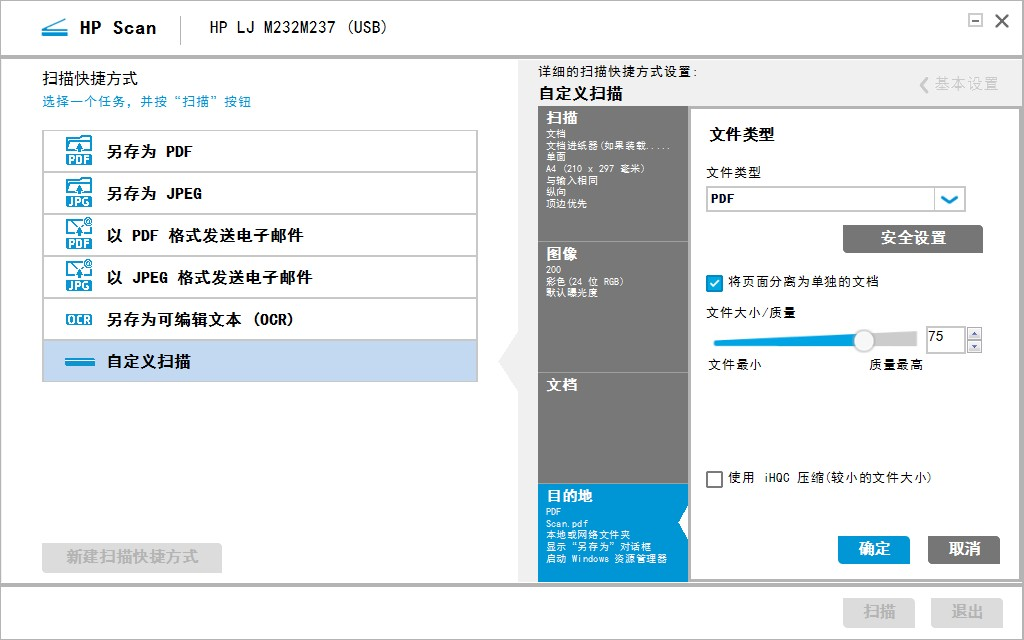Choose 以 JPEG 格式发送电子邮件 shortcut
The width and height of the screenshot is (1024, 640).
point(260,277)
